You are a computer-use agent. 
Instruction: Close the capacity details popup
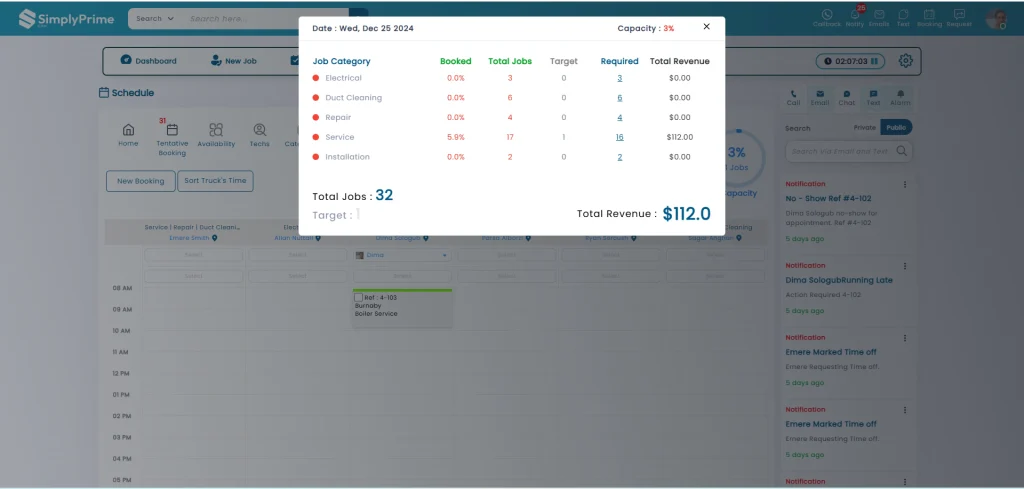pyautogui.click(x=707, y=27)
